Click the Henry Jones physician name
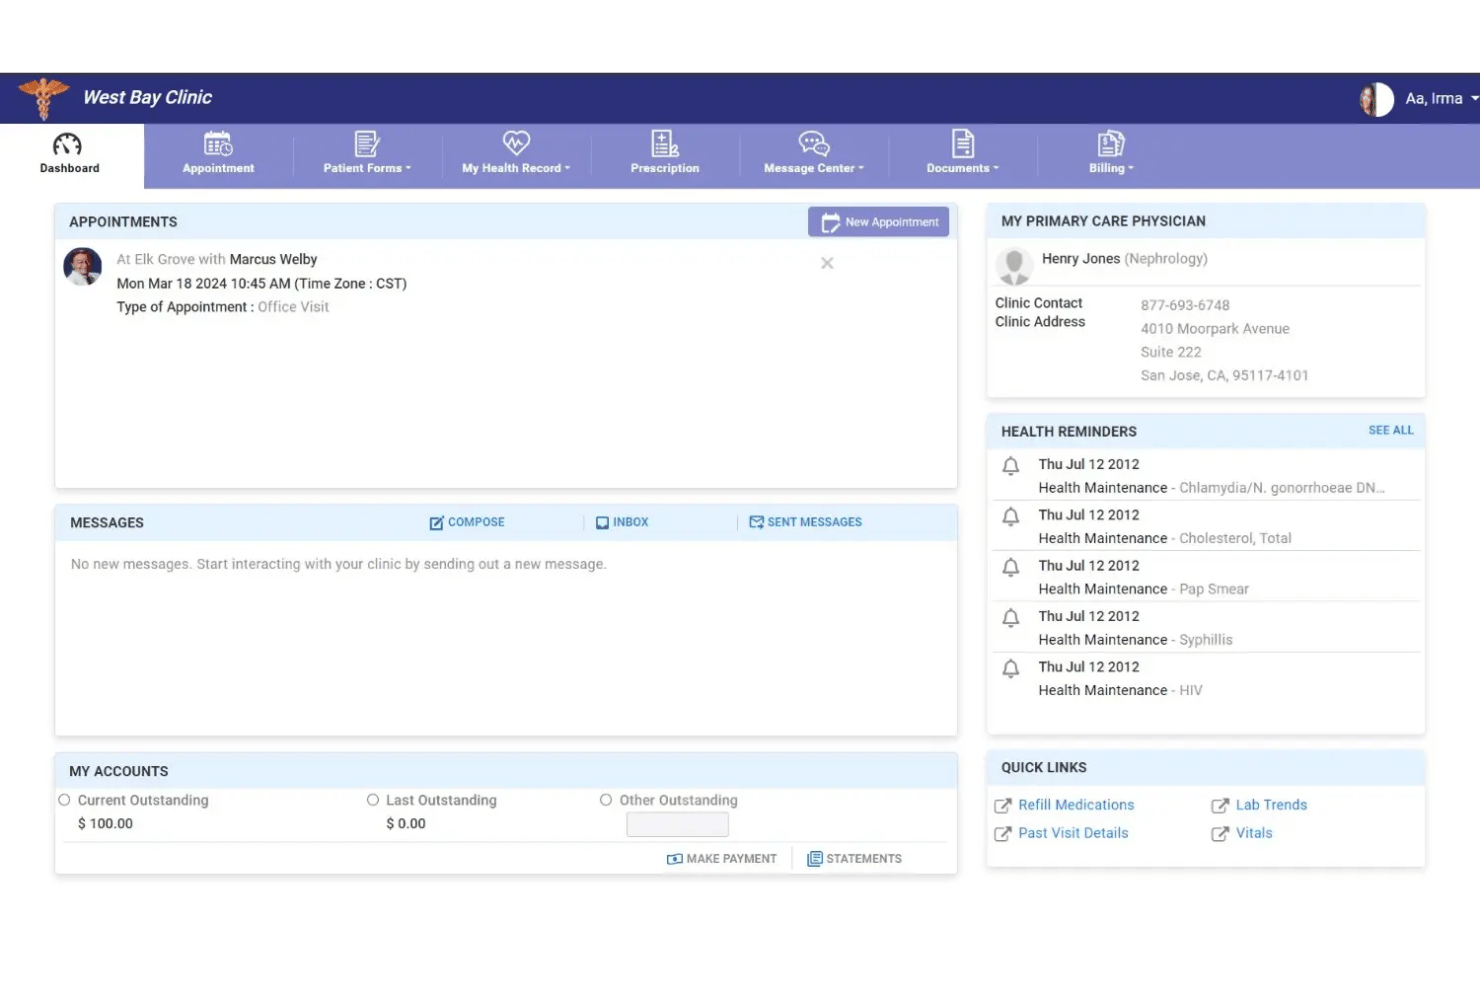This screenshot has height=987, width=1480. point(1081,259)
